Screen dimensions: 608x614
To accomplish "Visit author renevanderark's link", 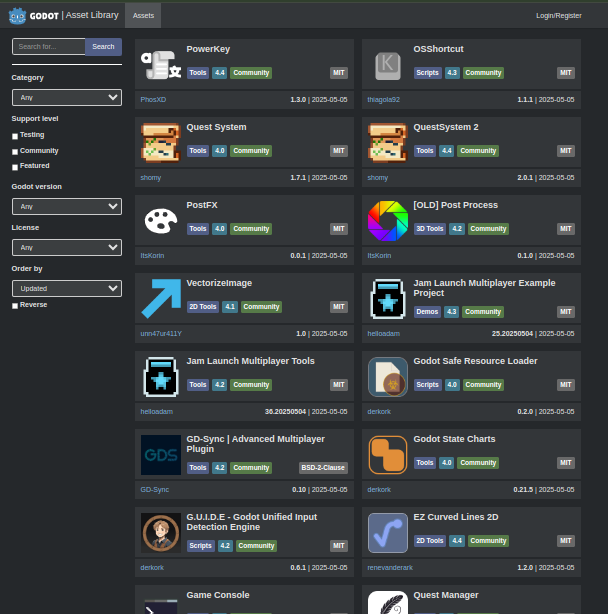I will click(x=390, y=567).
